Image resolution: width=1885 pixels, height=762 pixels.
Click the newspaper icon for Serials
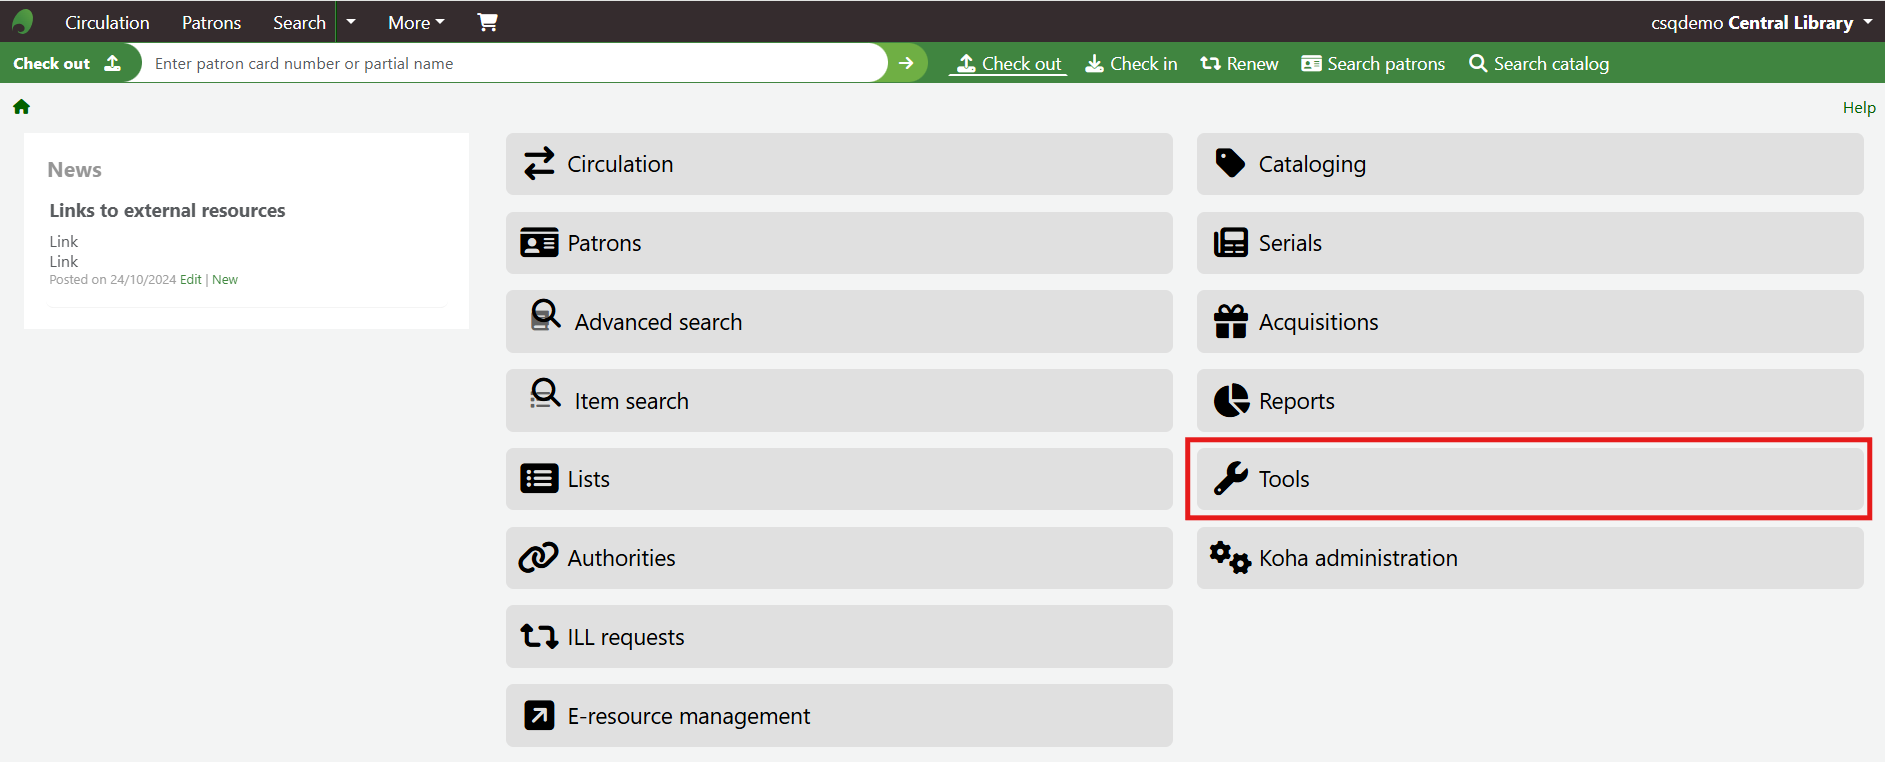click(1231, 243)
